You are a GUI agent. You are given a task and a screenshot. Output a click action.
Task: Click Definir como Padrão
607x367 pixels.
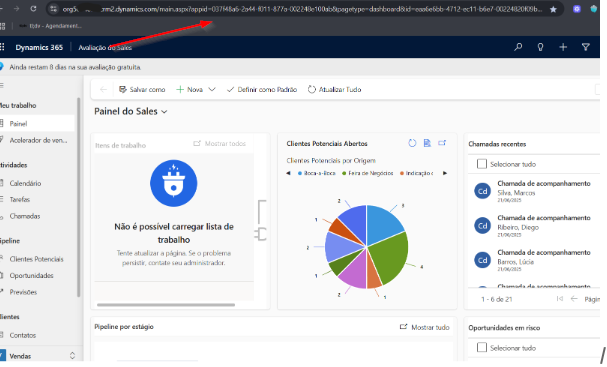262,89
